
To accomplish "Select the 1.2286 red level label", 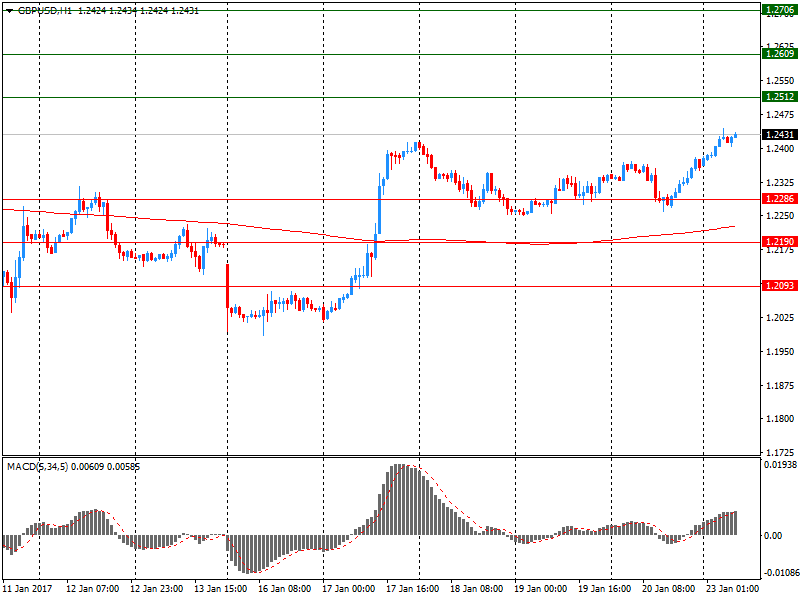I will pyautogui.click(x=780, y=198).
